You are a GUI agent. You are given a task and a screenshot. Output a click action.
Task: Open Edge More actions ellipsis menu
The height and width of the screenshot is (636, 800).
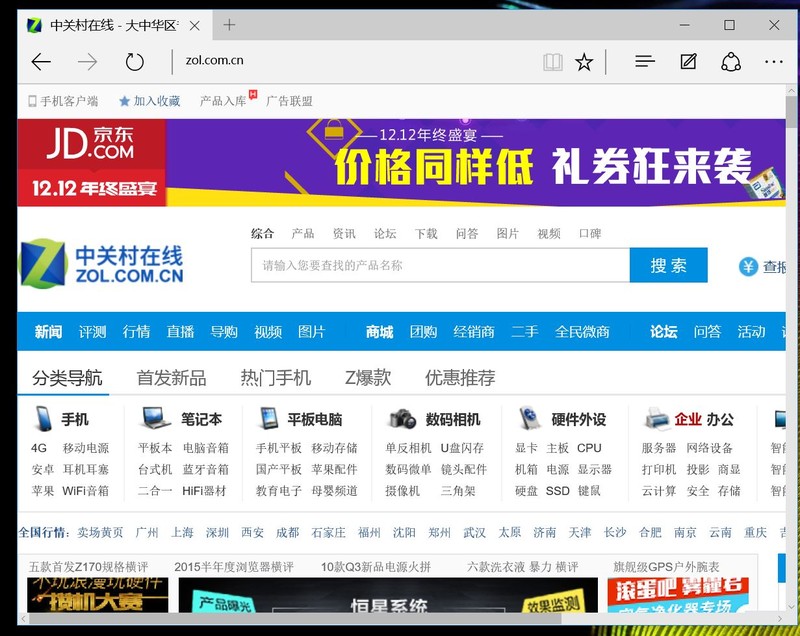[773, 62]
